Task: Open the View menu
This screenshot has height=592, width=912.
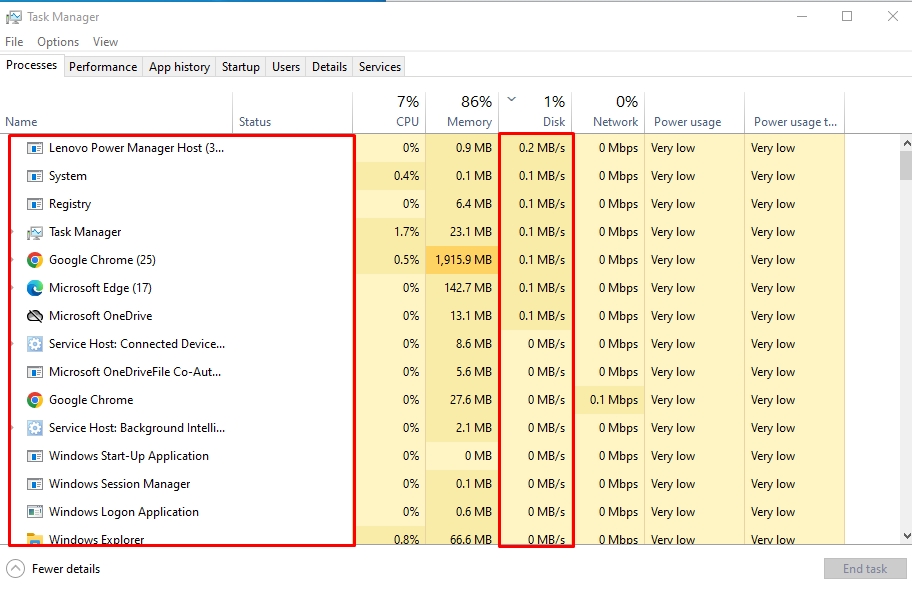Action: (x=105, y=42)
